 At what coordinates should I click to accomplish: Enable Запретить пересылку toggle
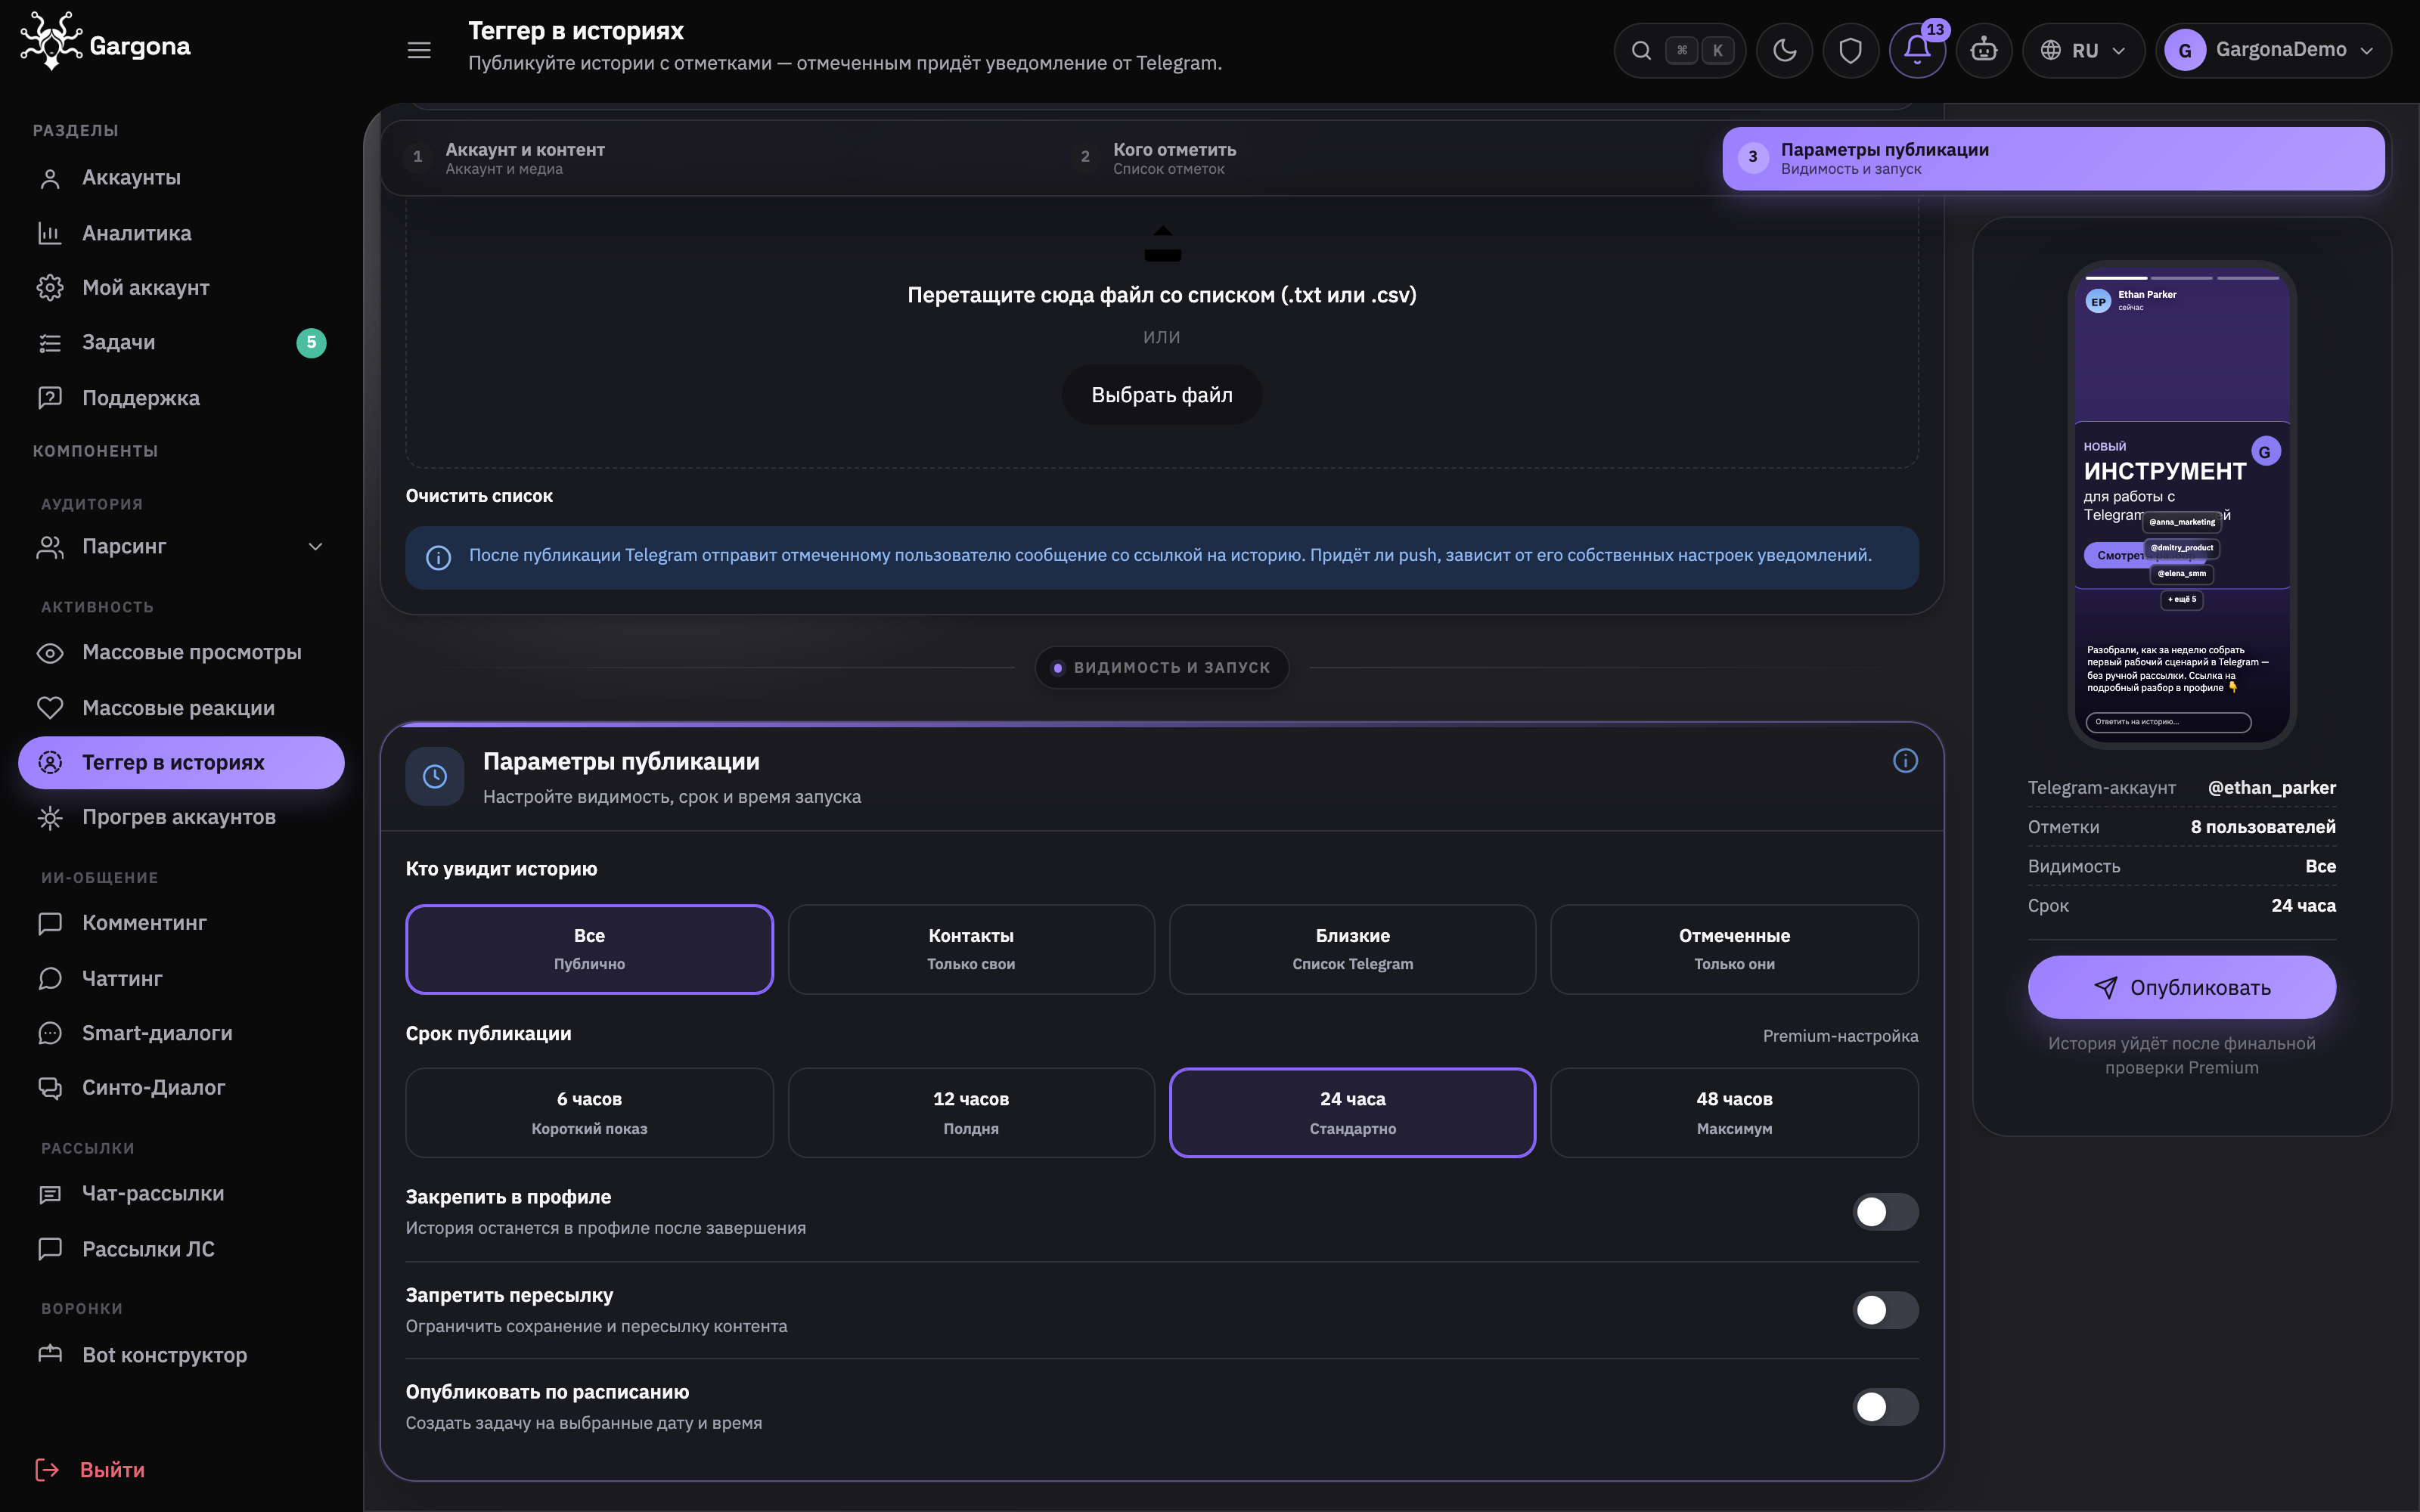(x=1885, y=1310)
